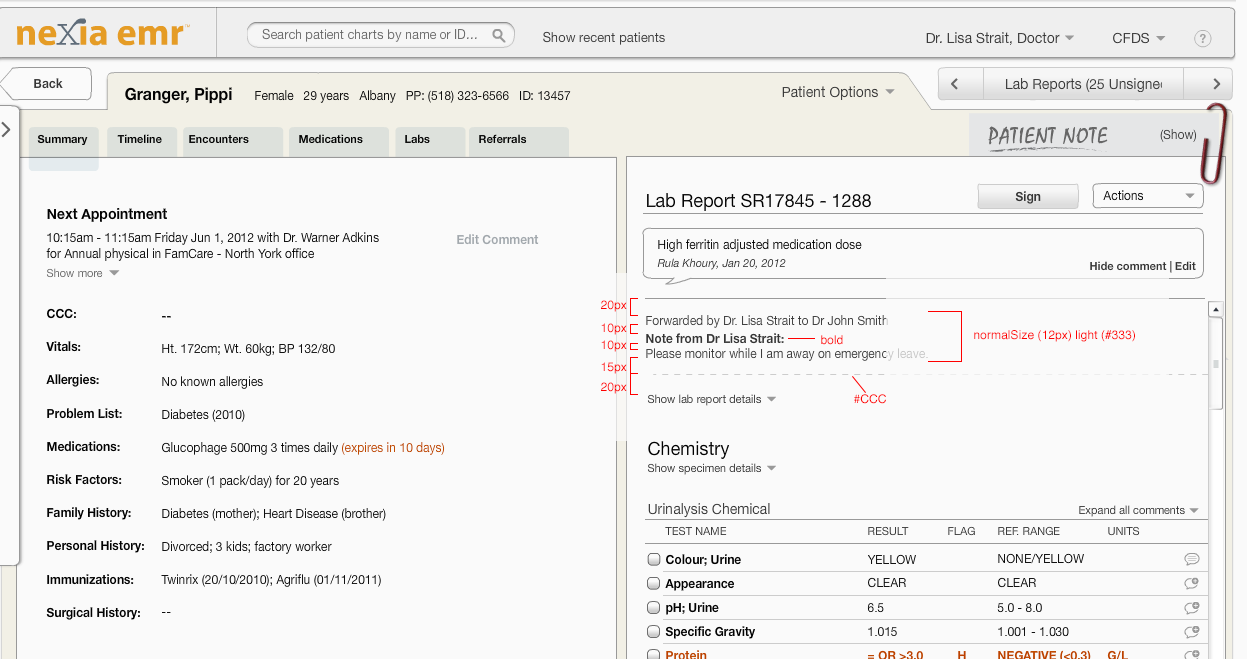This screenshot has width=1247, height=659.
Task: Click Show recent patients link
Action: [x=603, y=37]
